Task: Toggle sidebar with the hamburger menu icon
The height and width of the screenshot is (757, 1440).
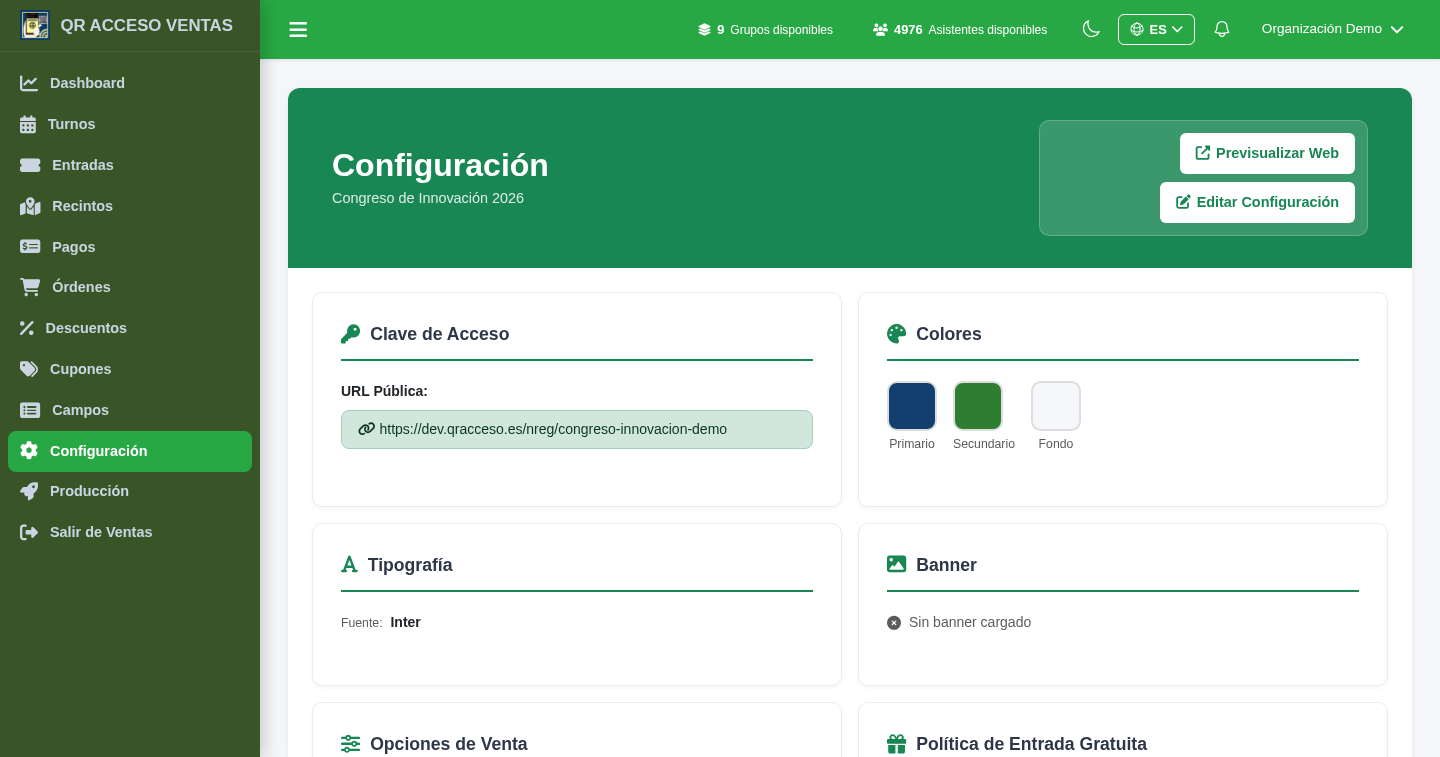Action: (x=298, y=29)
